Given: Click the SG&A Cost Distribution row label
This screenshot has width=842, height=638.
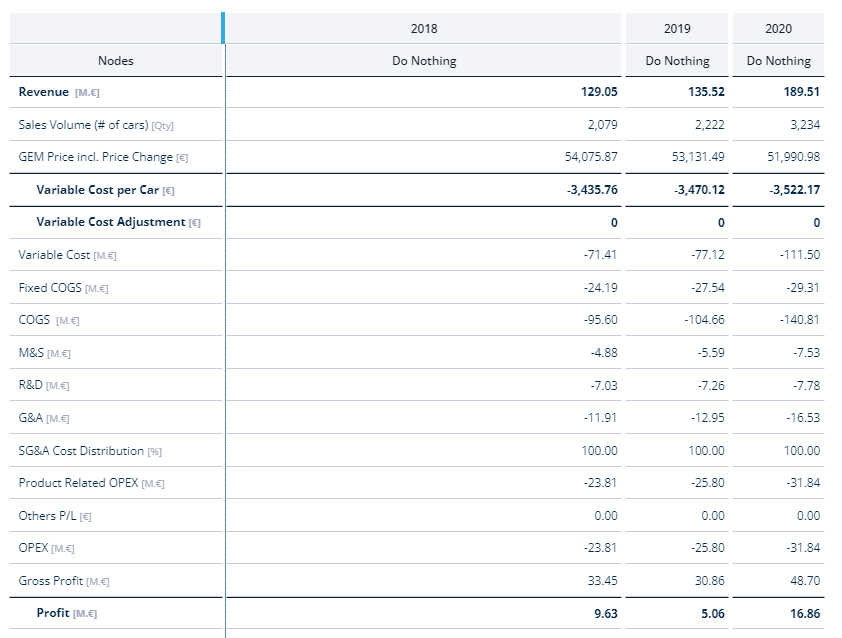Looking at the screenshot, I should click(x=81, y=451).
